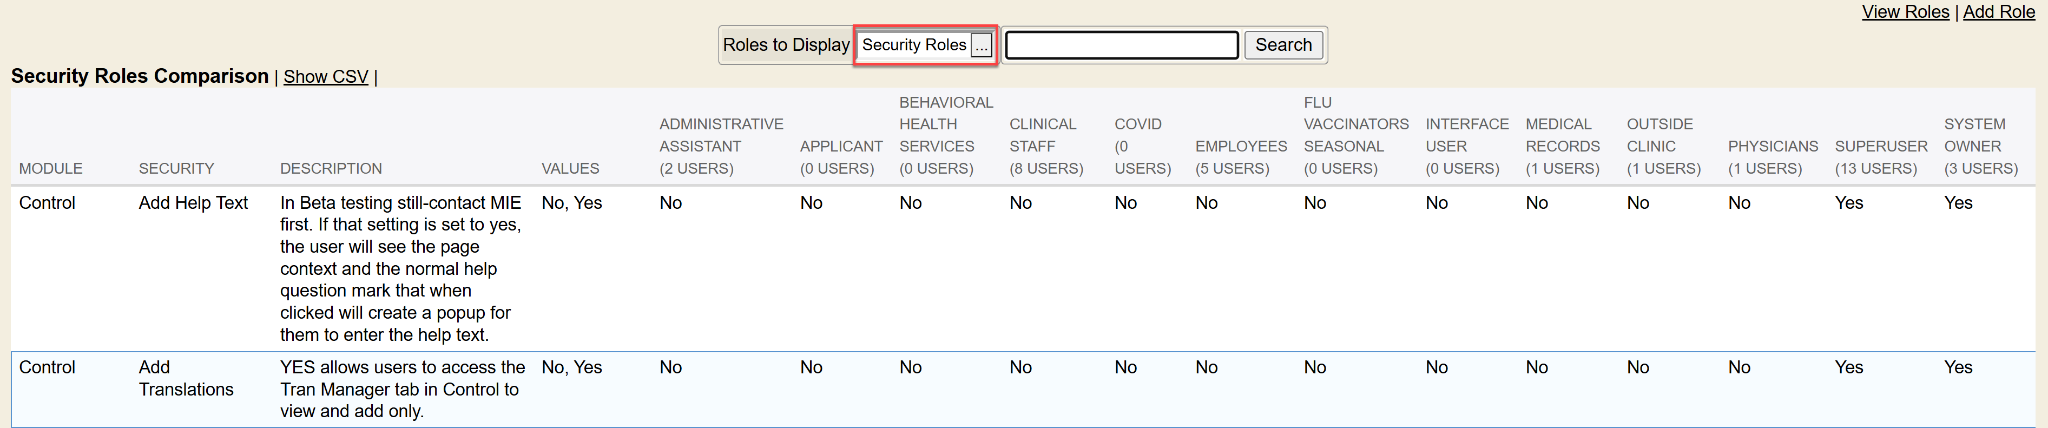Screen dimensions: 2048x428
Task: Click the Employees column header
Action: pyautogui.click(x=1240, y=157)
